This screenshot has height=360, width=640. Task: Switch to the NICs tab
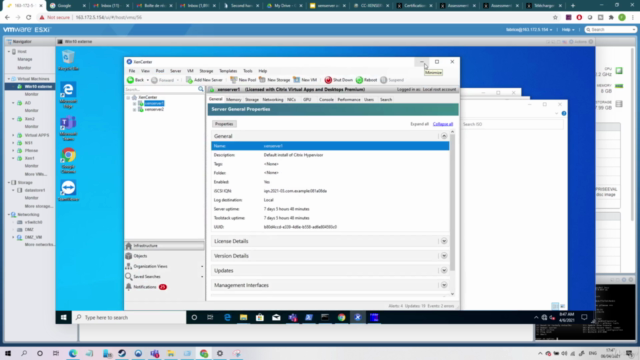[x=291, y=100]
